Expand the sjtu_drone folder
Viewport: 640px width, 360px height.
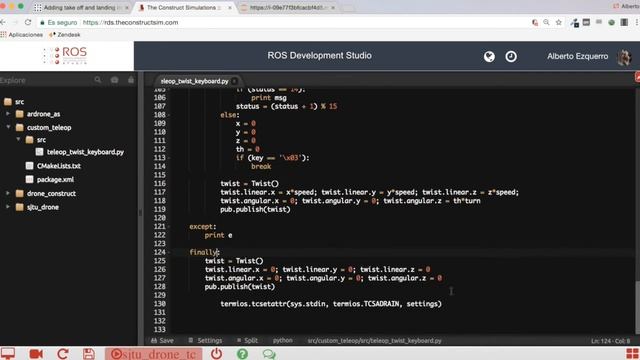pyautogui.click(x=8, y=207)
